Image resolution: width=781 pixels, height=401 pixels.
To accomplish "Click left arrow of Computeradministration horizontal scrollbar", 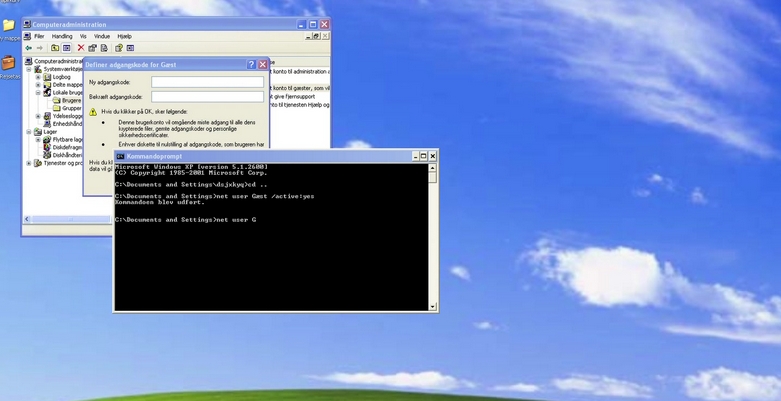I will (27, 219).
